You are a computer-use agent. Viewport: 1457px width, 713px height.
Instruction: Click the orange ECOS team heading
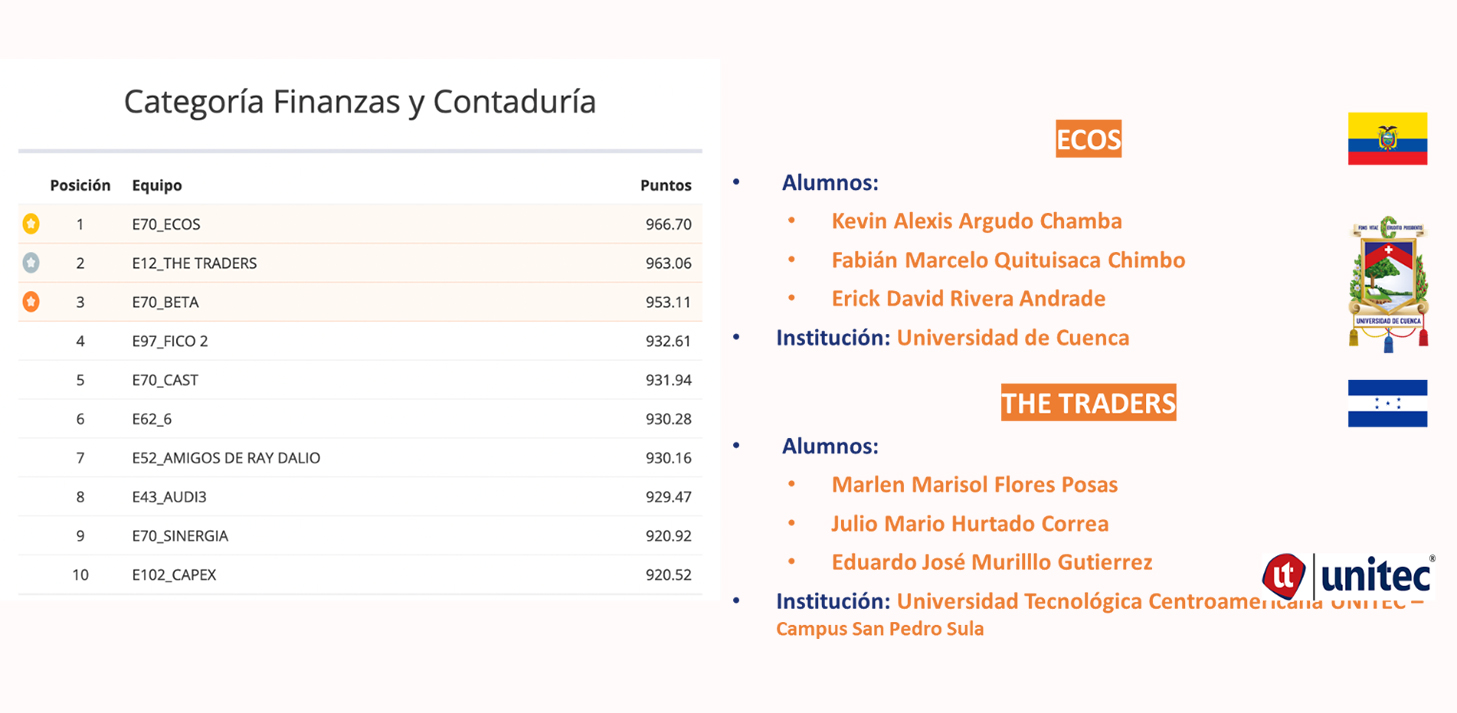(1088, 139)
